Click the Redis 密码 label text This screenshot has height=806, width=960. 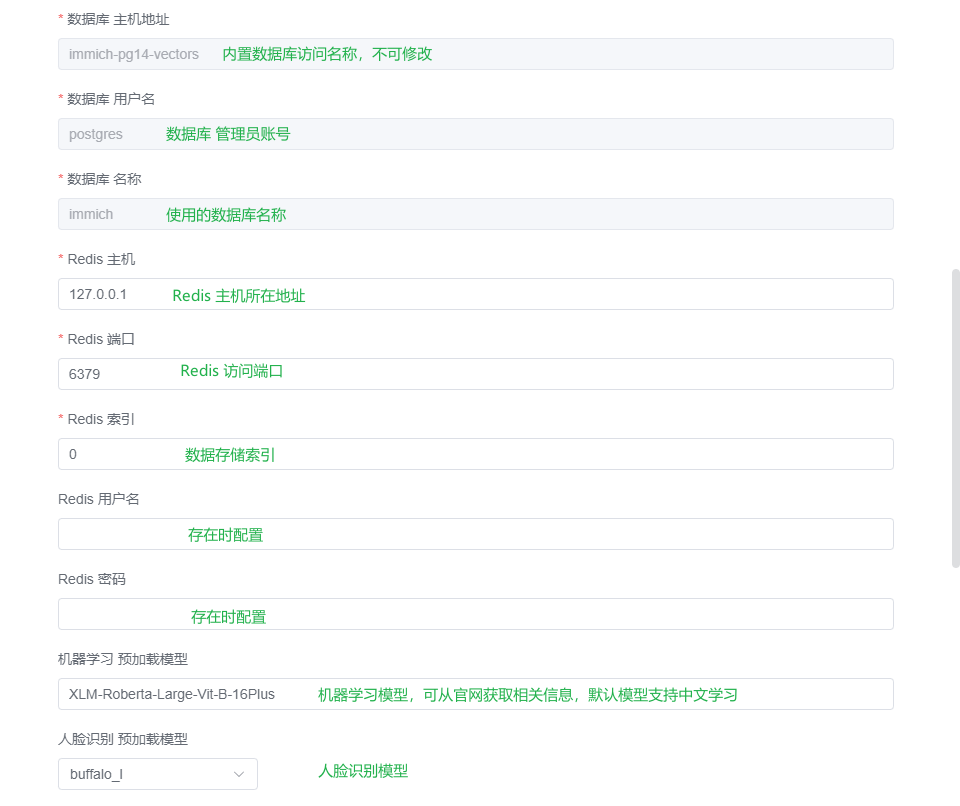point(92,579)
